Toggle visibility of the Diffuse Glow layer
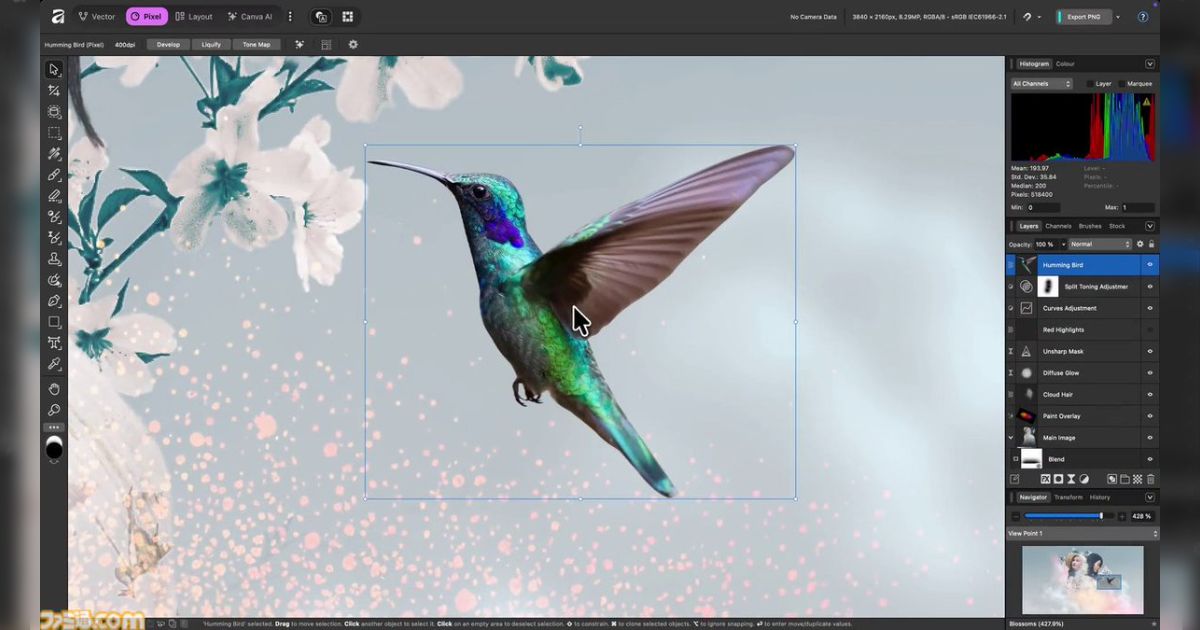The image size is (1200, 630). [x=1149, y=372]
